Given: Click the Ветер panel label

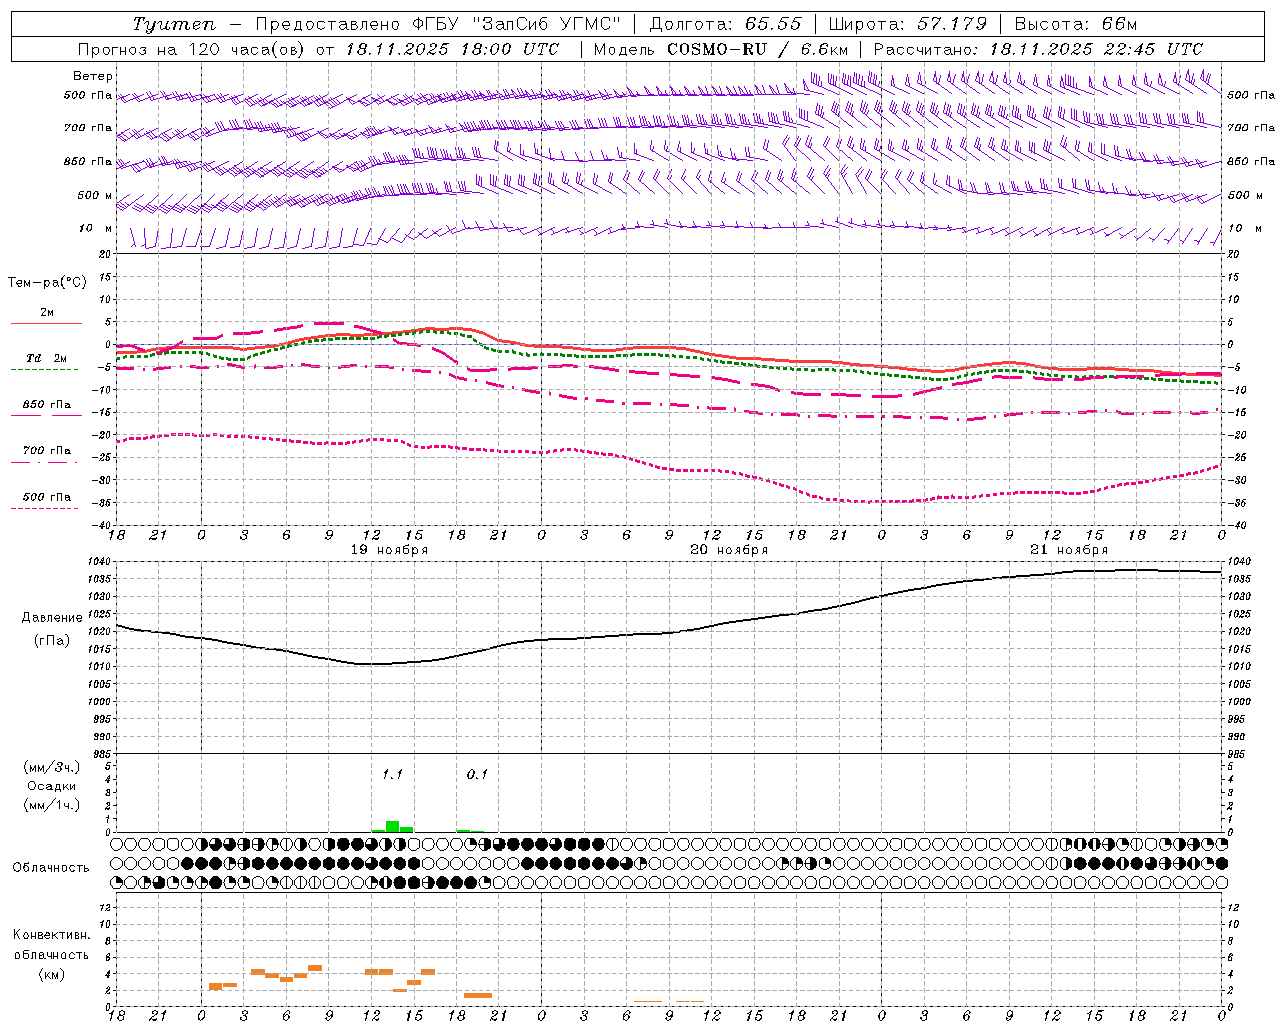Looking at the screenshot, I should (93, 76).
